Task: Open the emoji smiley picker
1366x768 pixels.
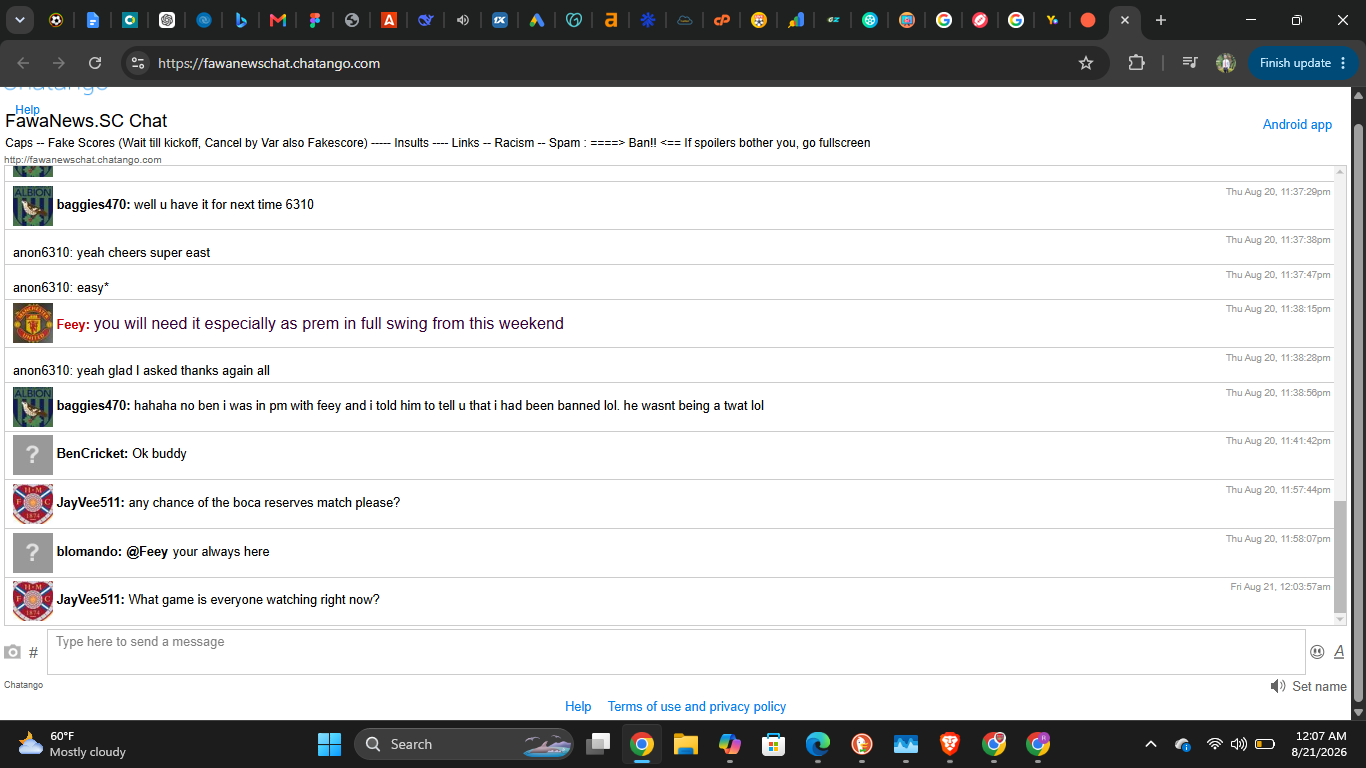Action: click(1317, 652)
